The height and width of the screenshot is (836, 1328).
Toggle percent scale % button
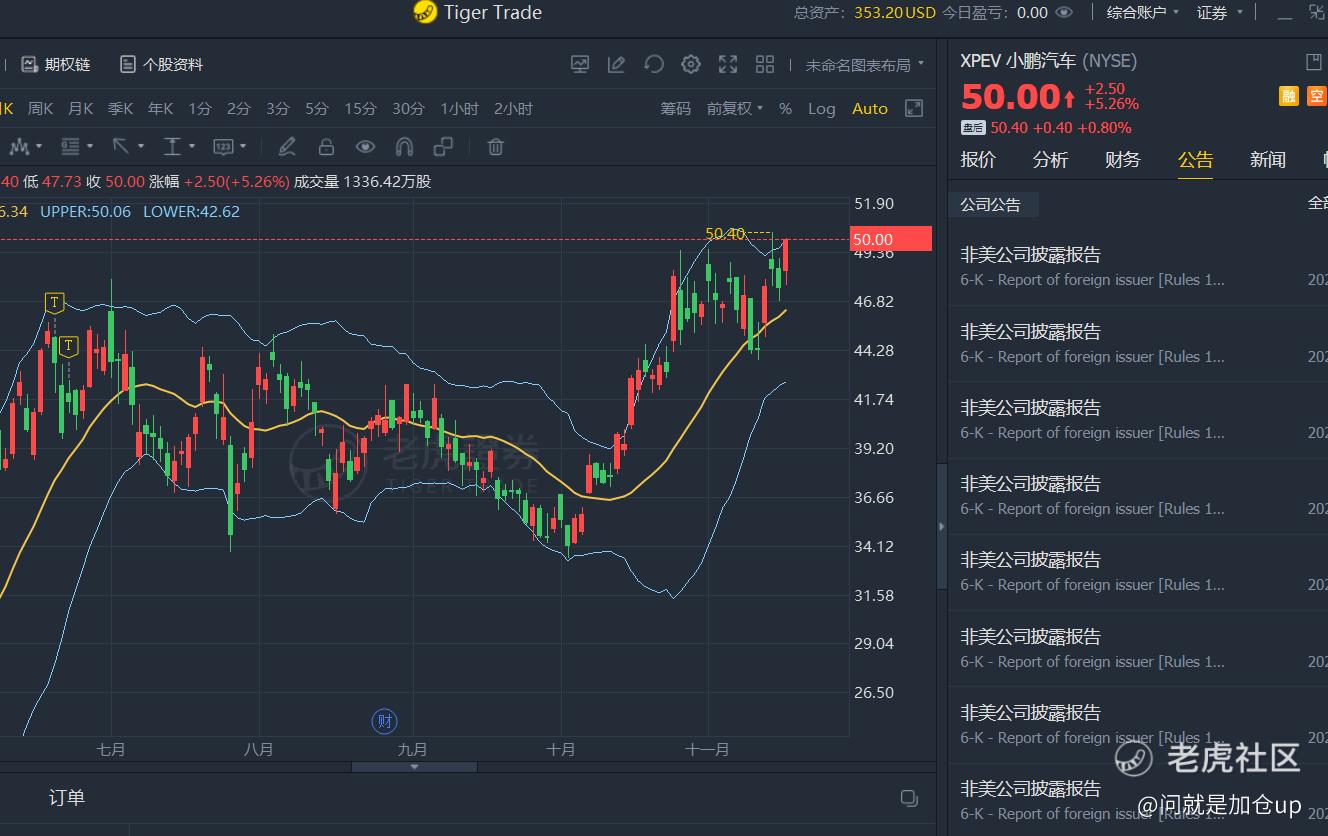(x=785, y=109)
